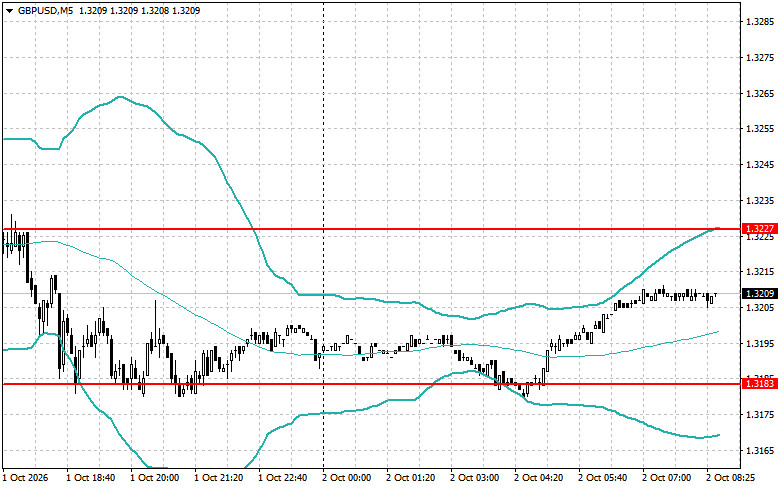Click the 1.3245 price axis label

coord(760,165)
